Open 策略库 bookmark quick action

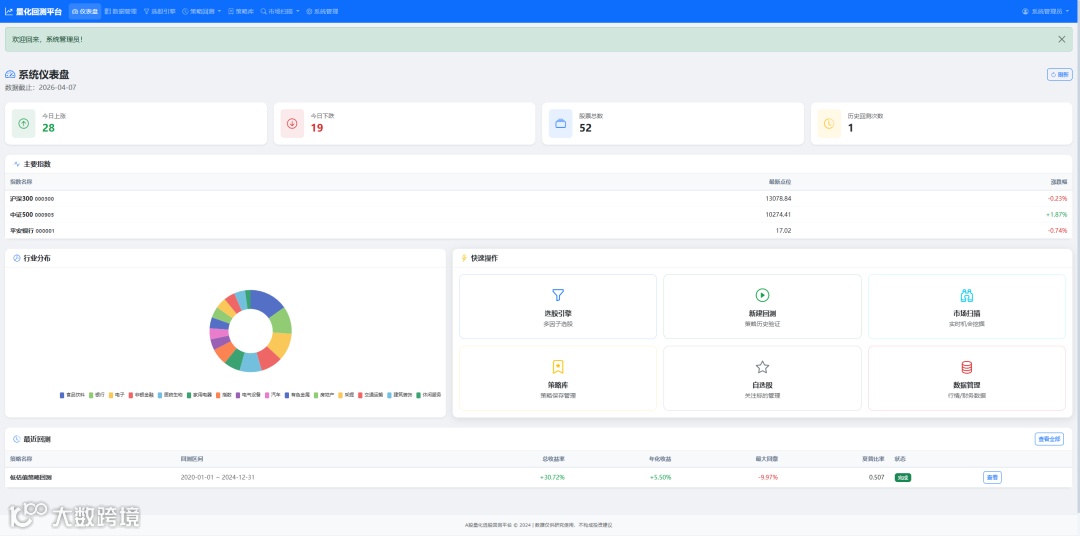pyautogui.click(x=557, y=378)
